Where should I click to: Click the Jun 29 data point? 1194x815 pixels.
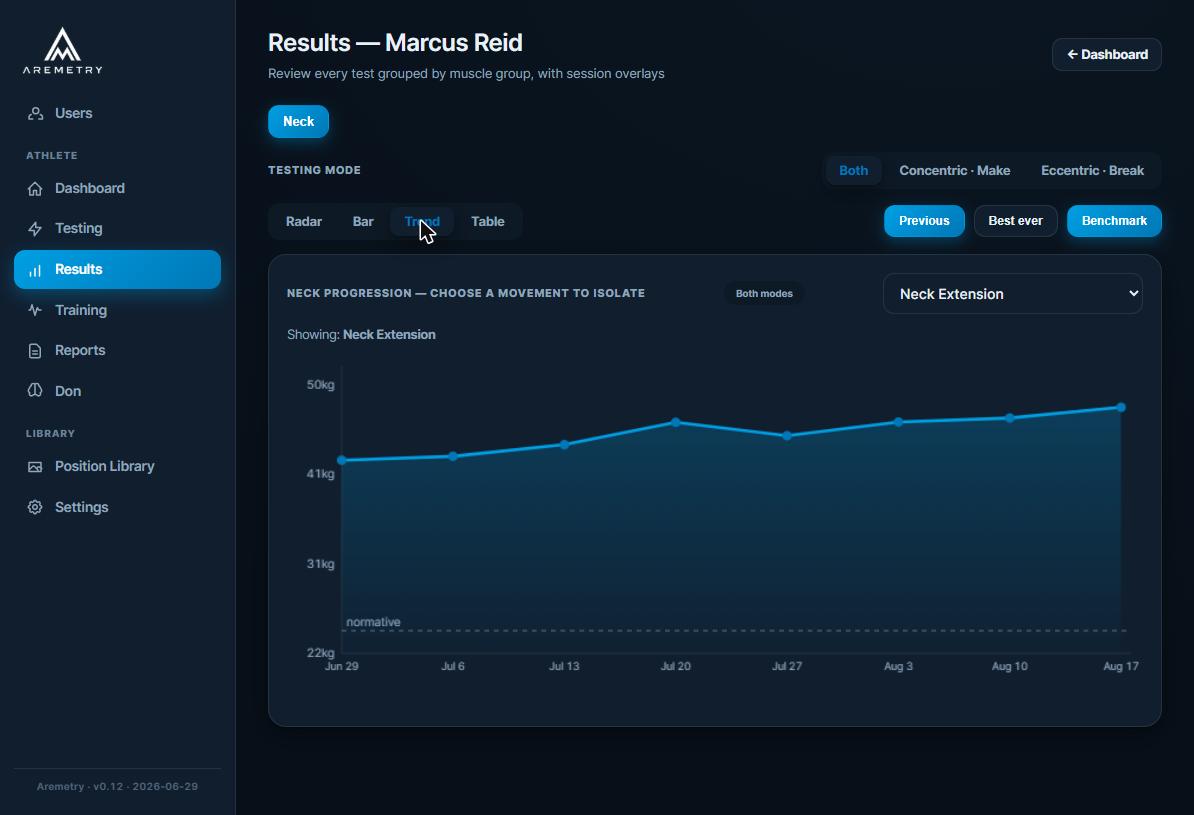coord(342,460)
